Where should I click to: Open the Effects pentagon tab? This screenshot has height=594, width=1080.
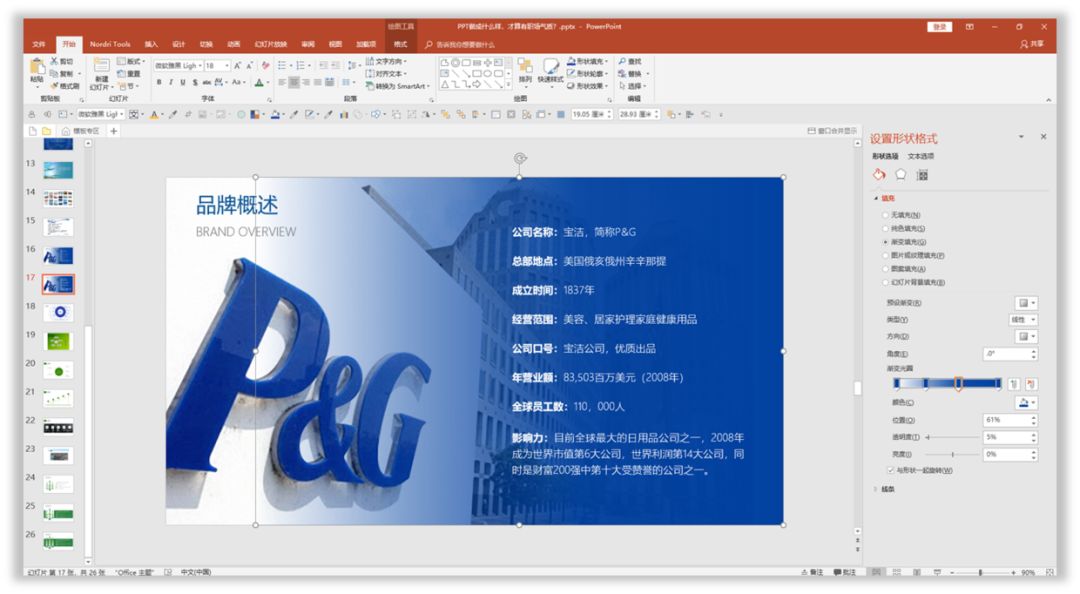click(x=900, y=175)
